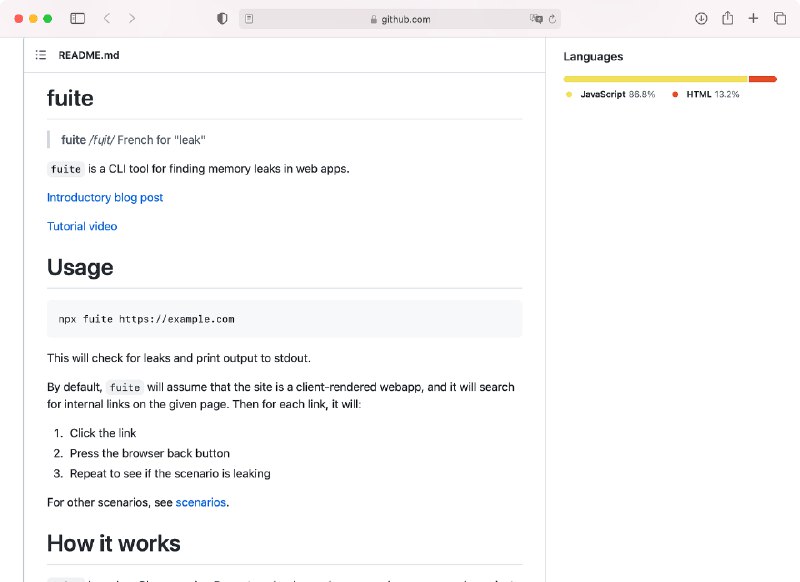
Task: Click the 'Click the link' list item
Action: [x=103, y=433]
